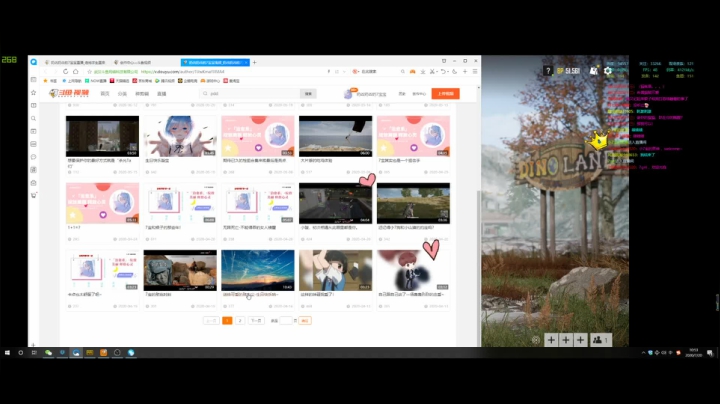The image size is (720, 404).
Task: Open 直播 in the video site navigation
Action: (162, 94)
